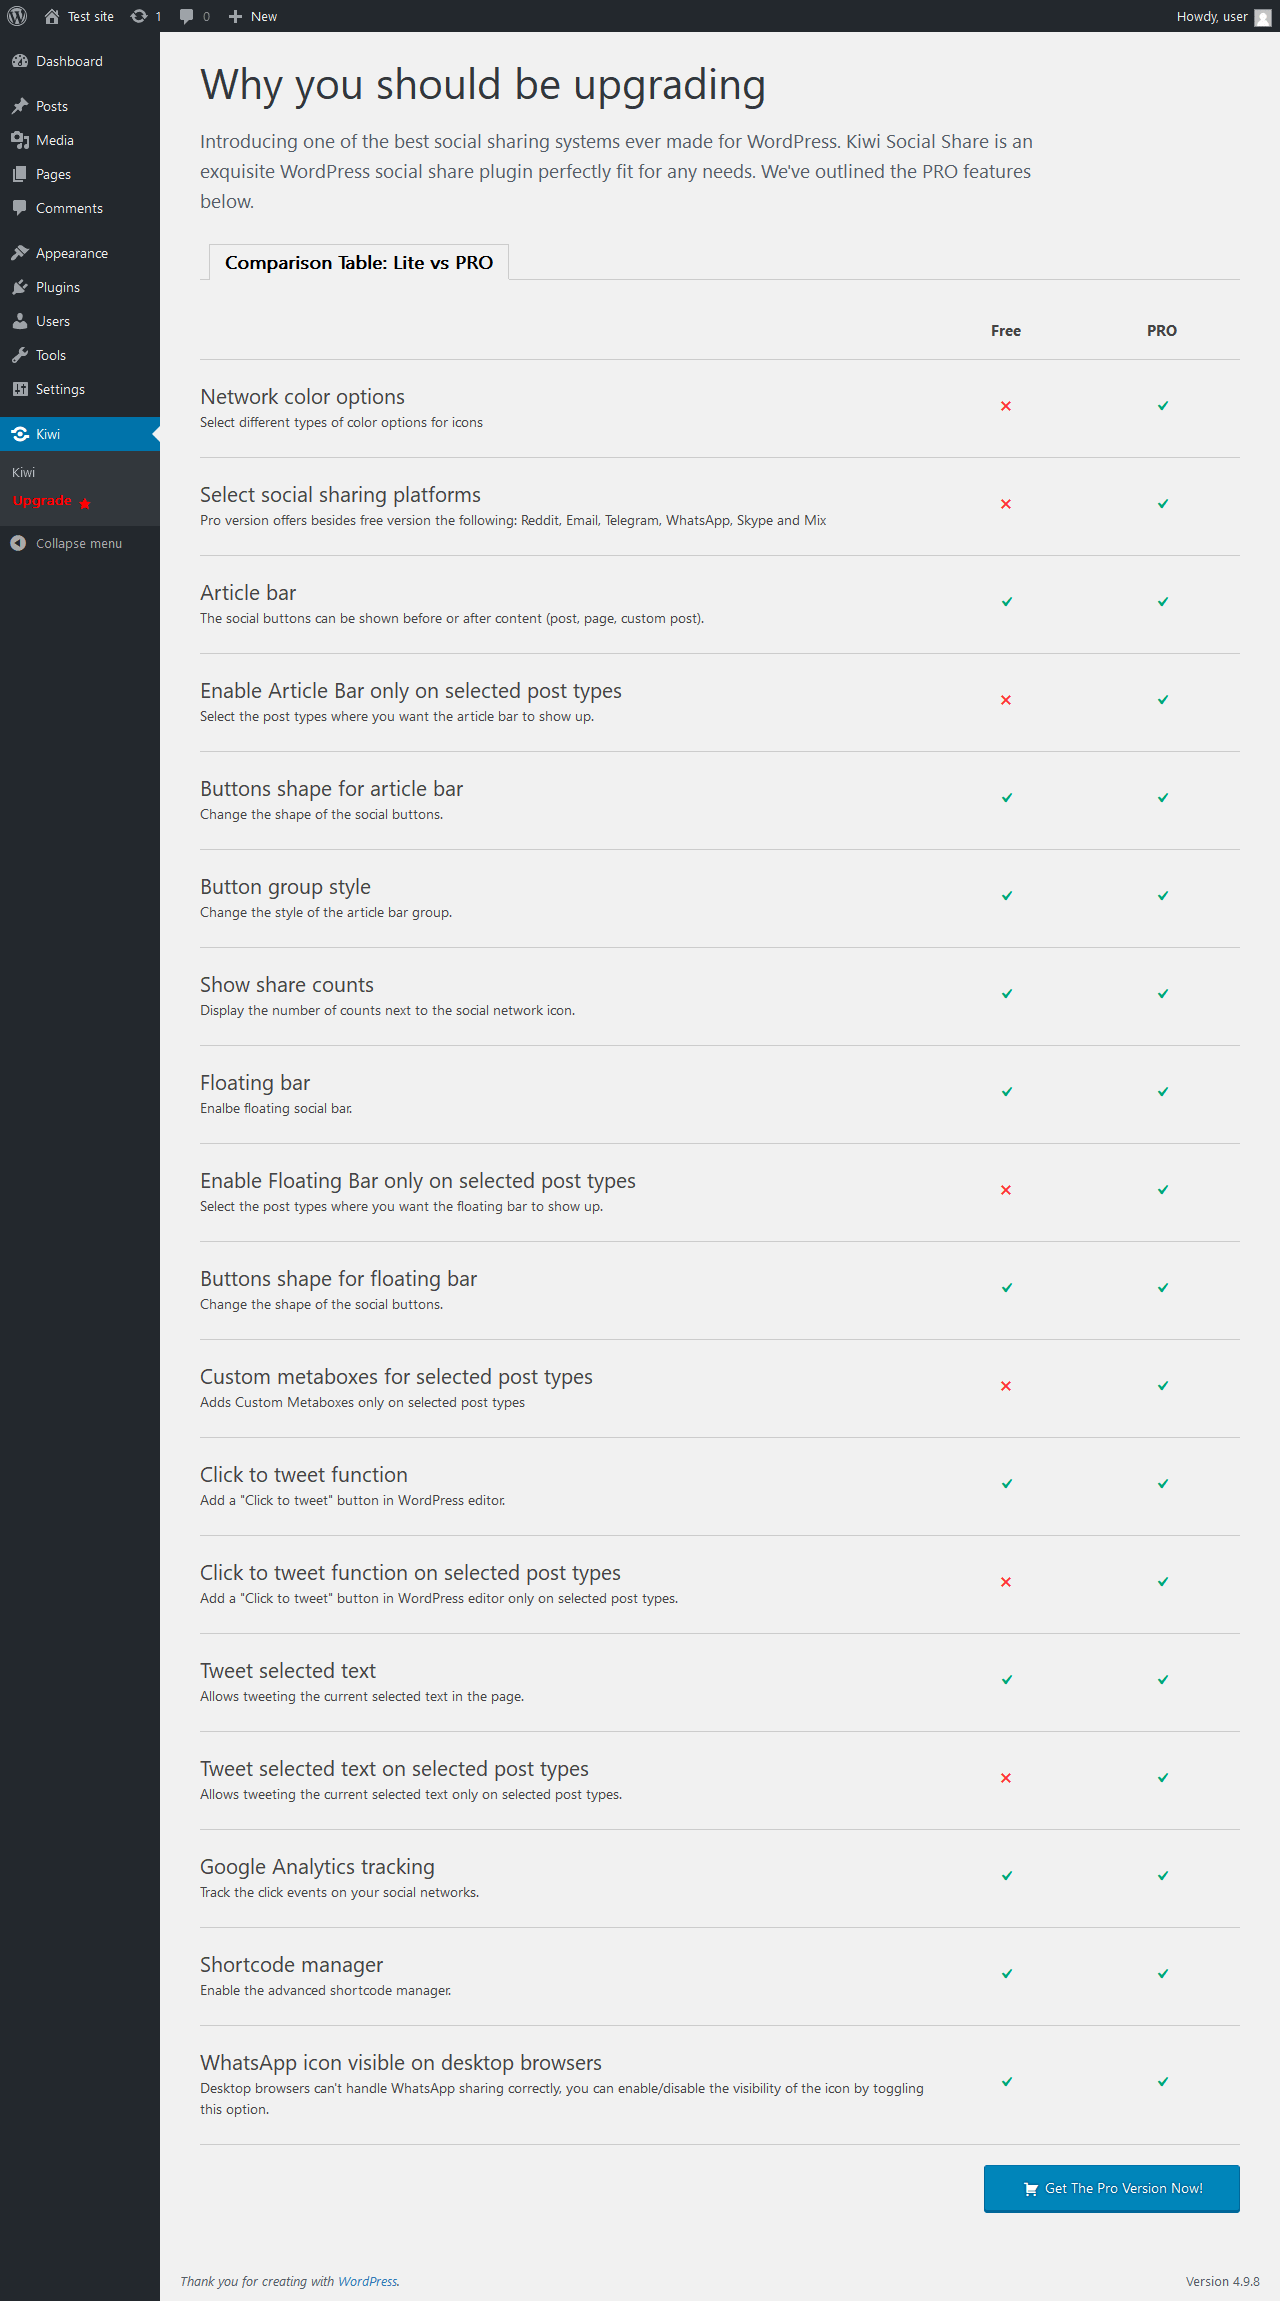Click the PRO checkmark for Google Analytics tracking
Screen dimensions: 1280x2301
(x=1163, y=1876)
